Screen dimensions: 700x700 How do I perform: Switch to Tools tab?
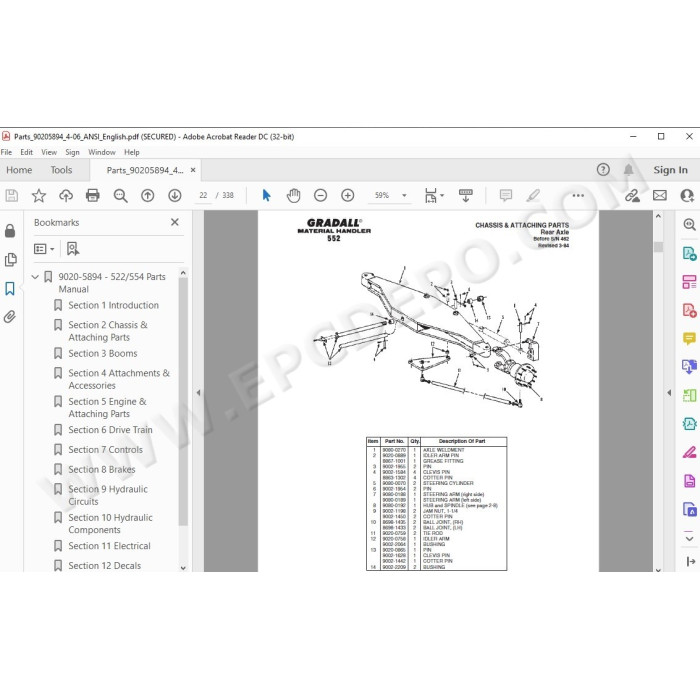click(x=61, y=170)
